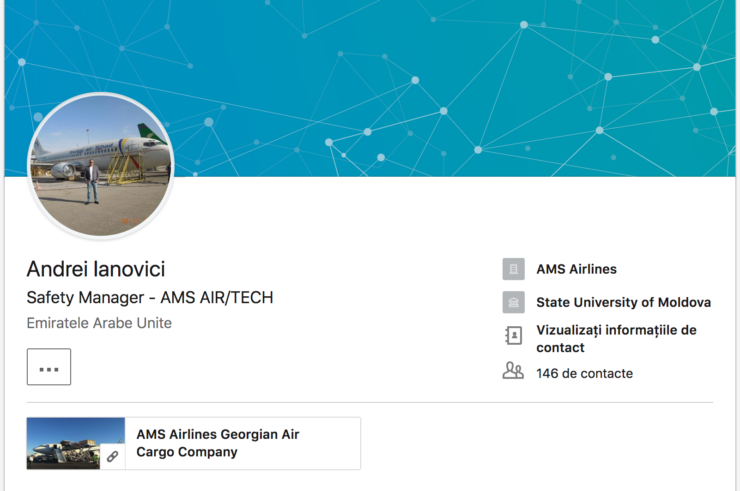The width and height of the screenshot is (740, 491).
Task: Open the State University of Moldova link
Action: pos(623,302)
